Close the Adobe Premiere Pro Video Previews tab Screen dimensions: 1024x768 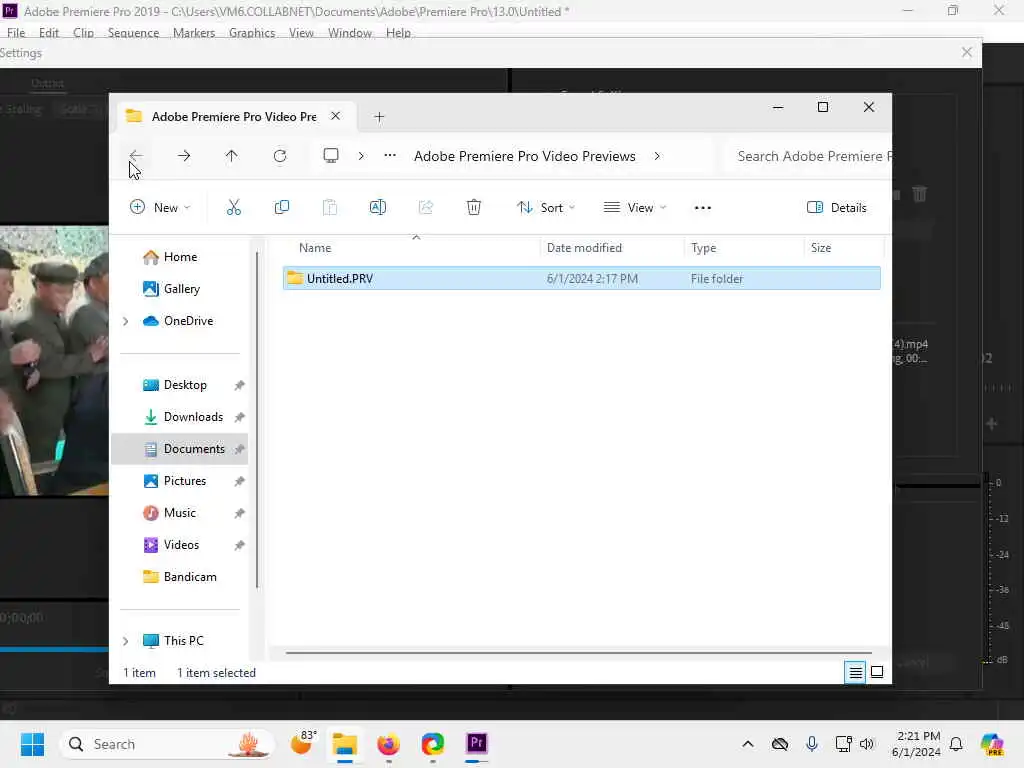335,116
